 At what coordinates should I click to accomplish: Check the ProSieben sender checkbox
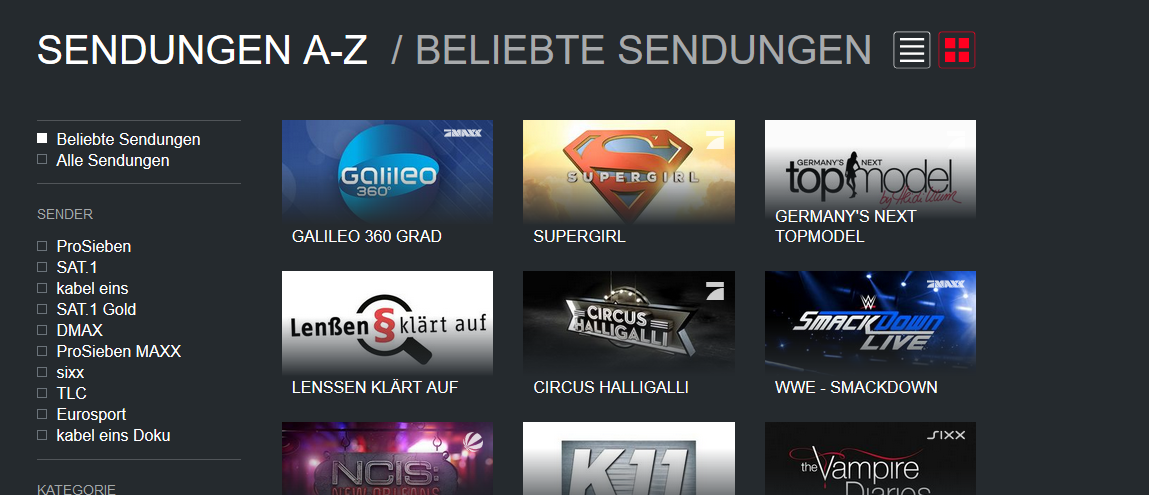tap(42, 247)
